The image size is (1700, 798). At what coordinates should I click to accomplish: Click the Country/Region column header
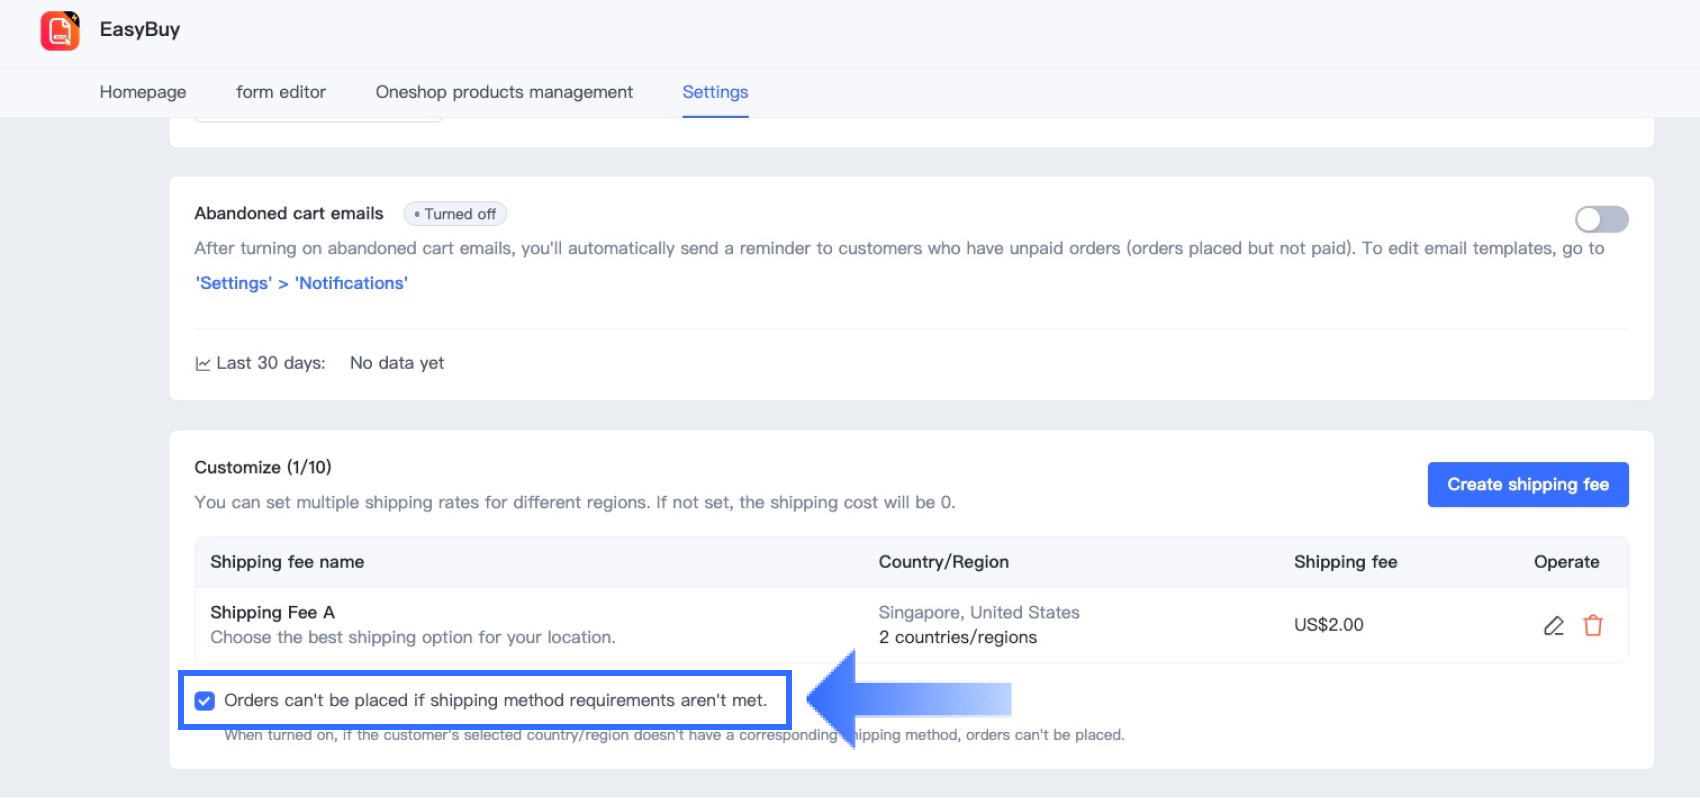[943, 562]
